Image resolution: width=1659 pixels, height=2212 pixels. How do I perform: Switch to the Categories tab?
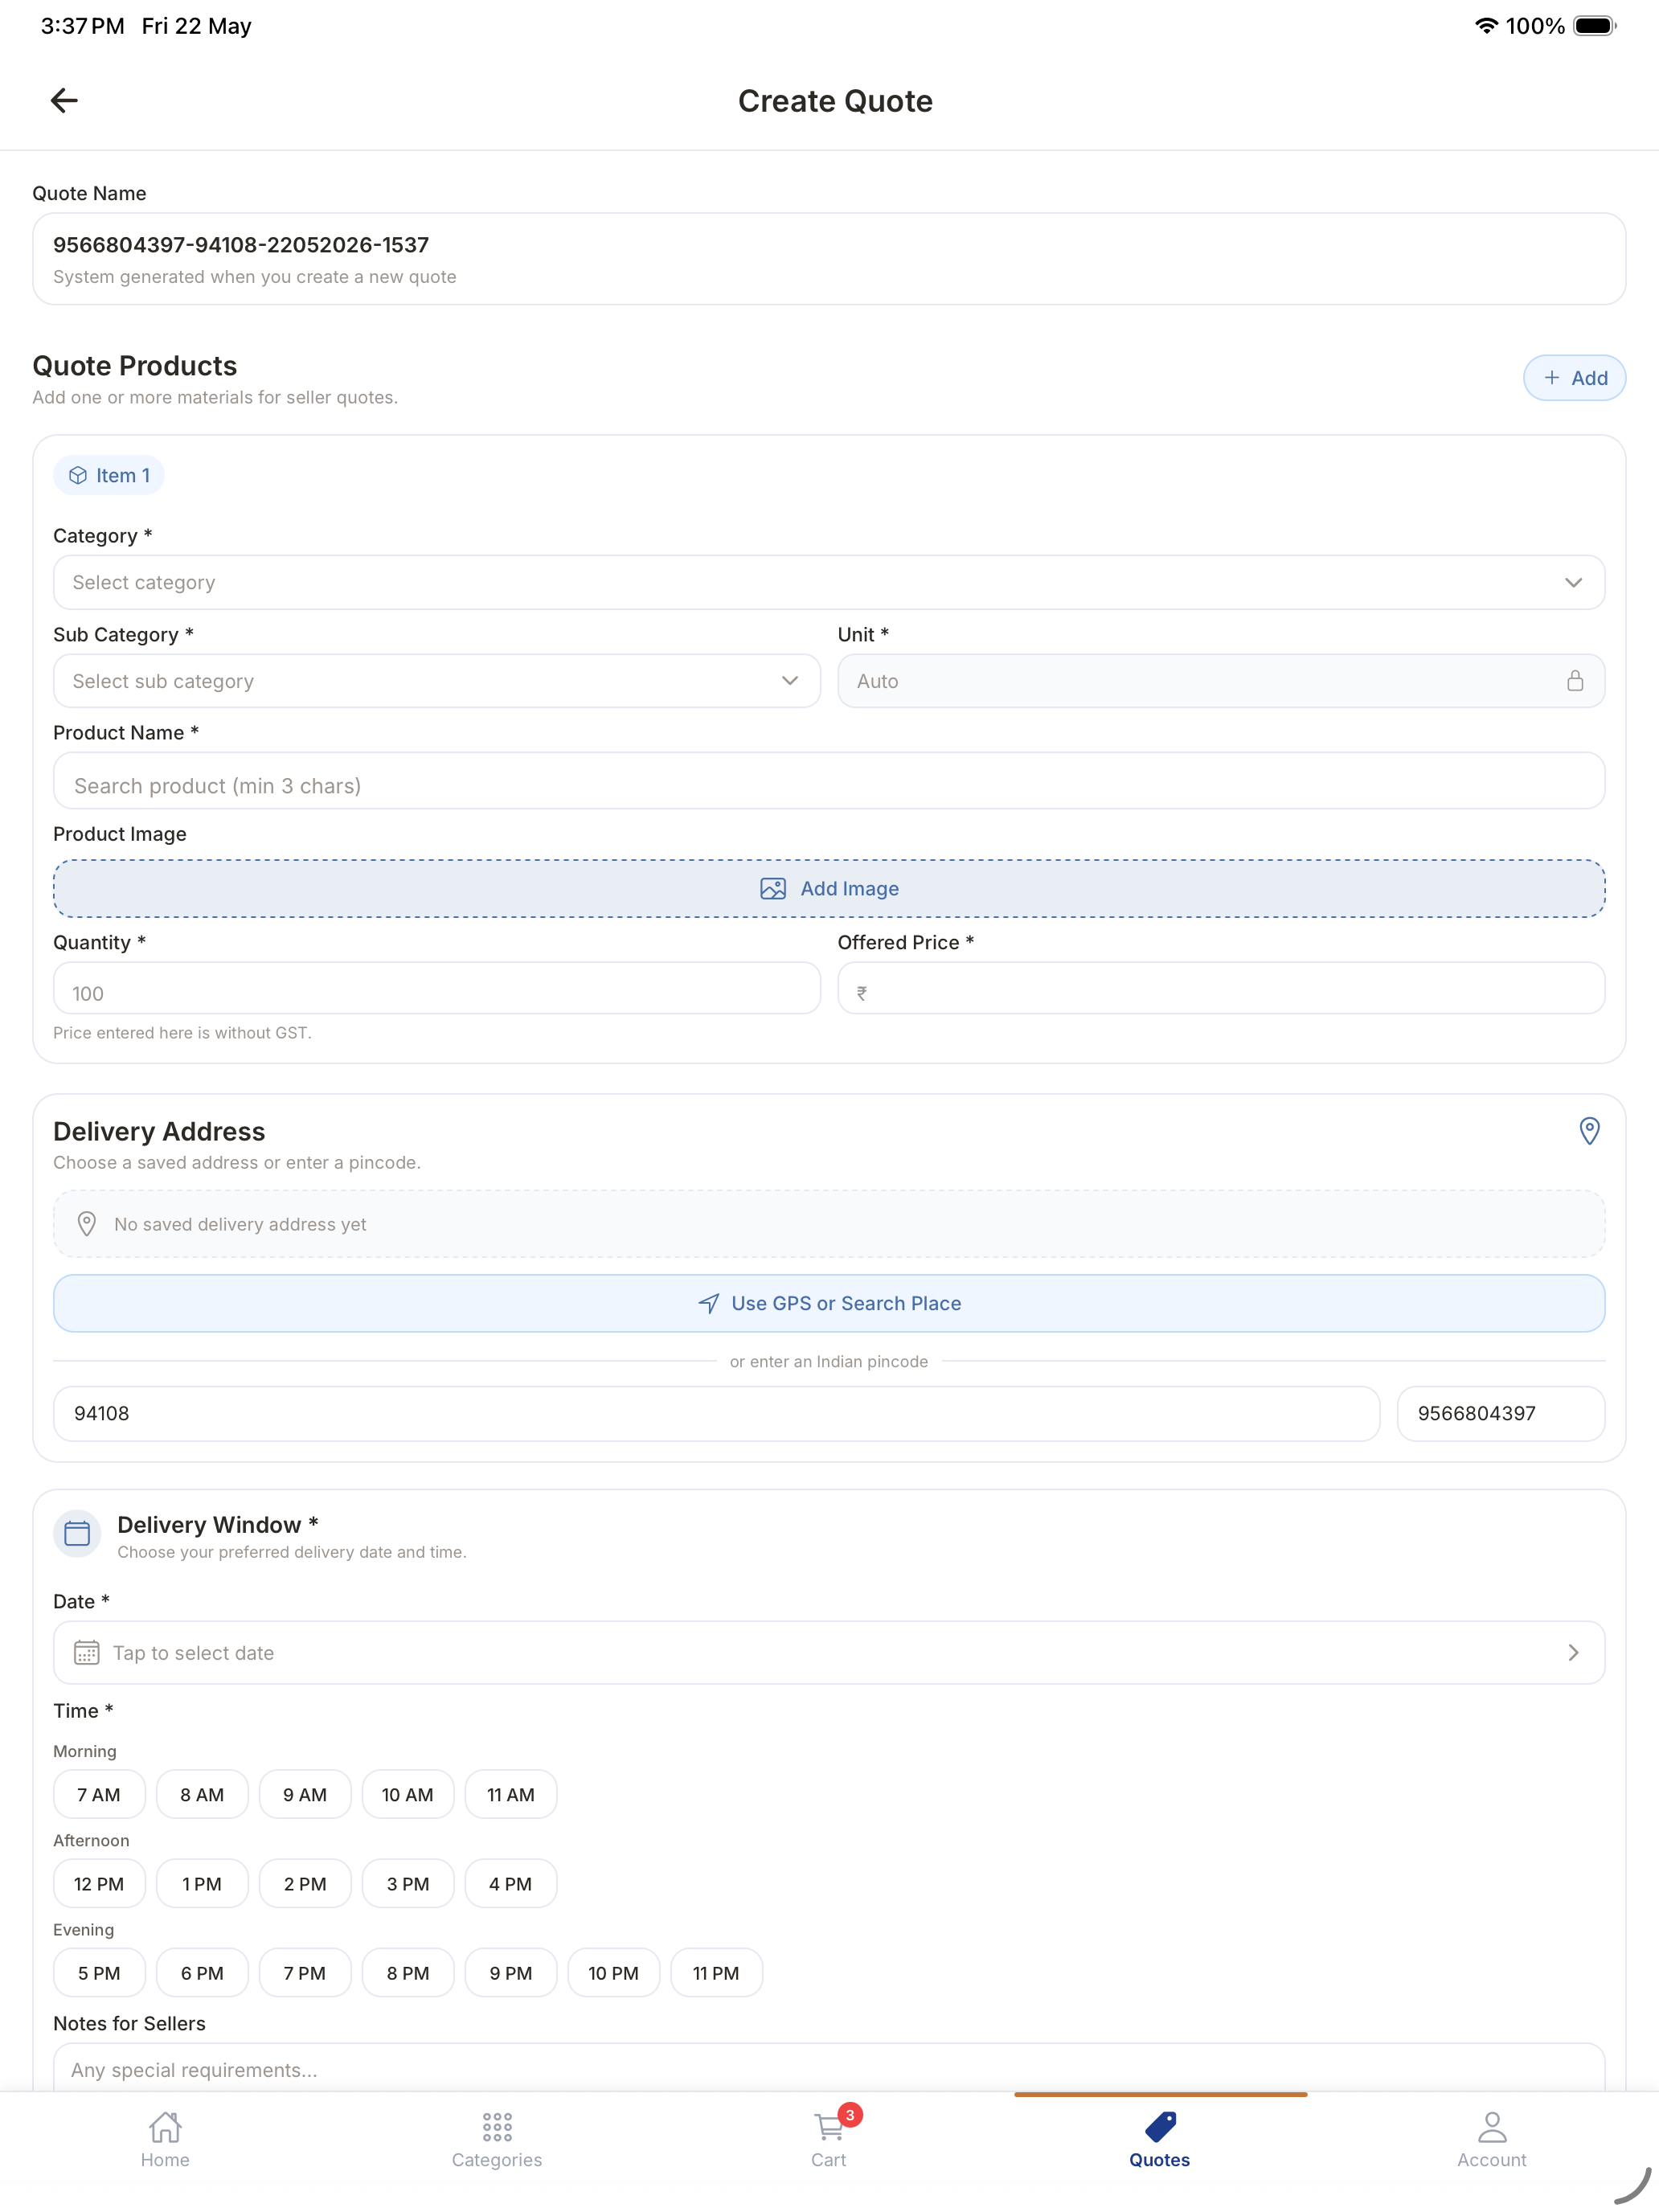click(x=497, y=2140)
